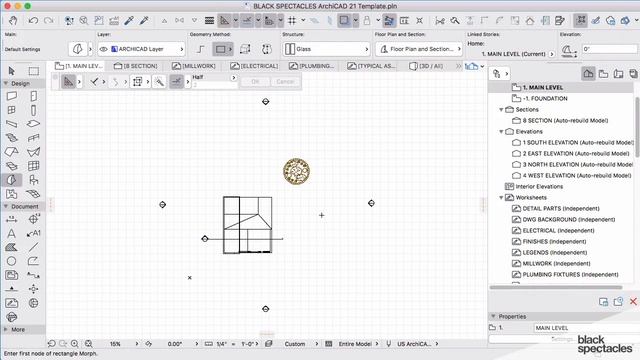Toggle the grid snap icon
Image resolution: width=640 pixels, height=360 pixels.
pos(292,20)
